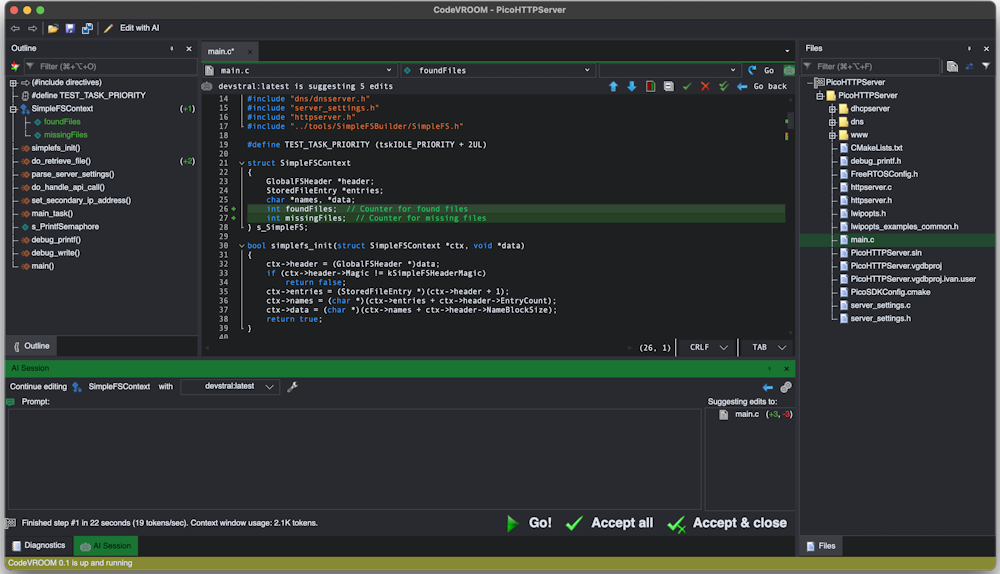
Task: Click the Outline tab at panel bottom
Action: pyautogui.click(x=31, y=346)
